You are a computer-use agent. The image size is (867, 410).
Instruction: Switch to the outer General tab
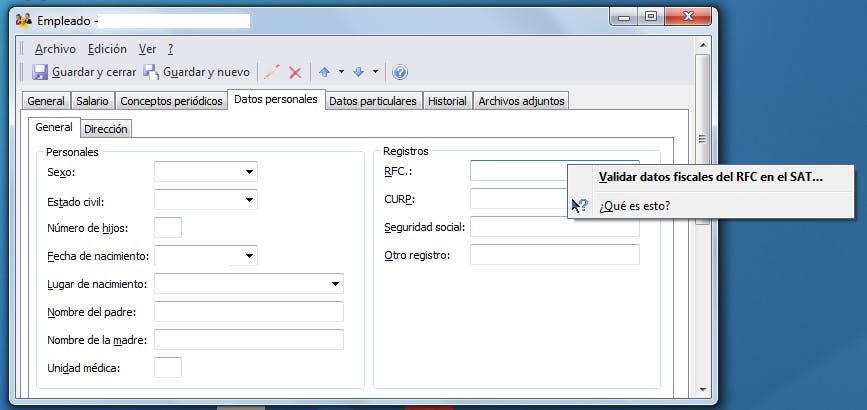point(46,101)
